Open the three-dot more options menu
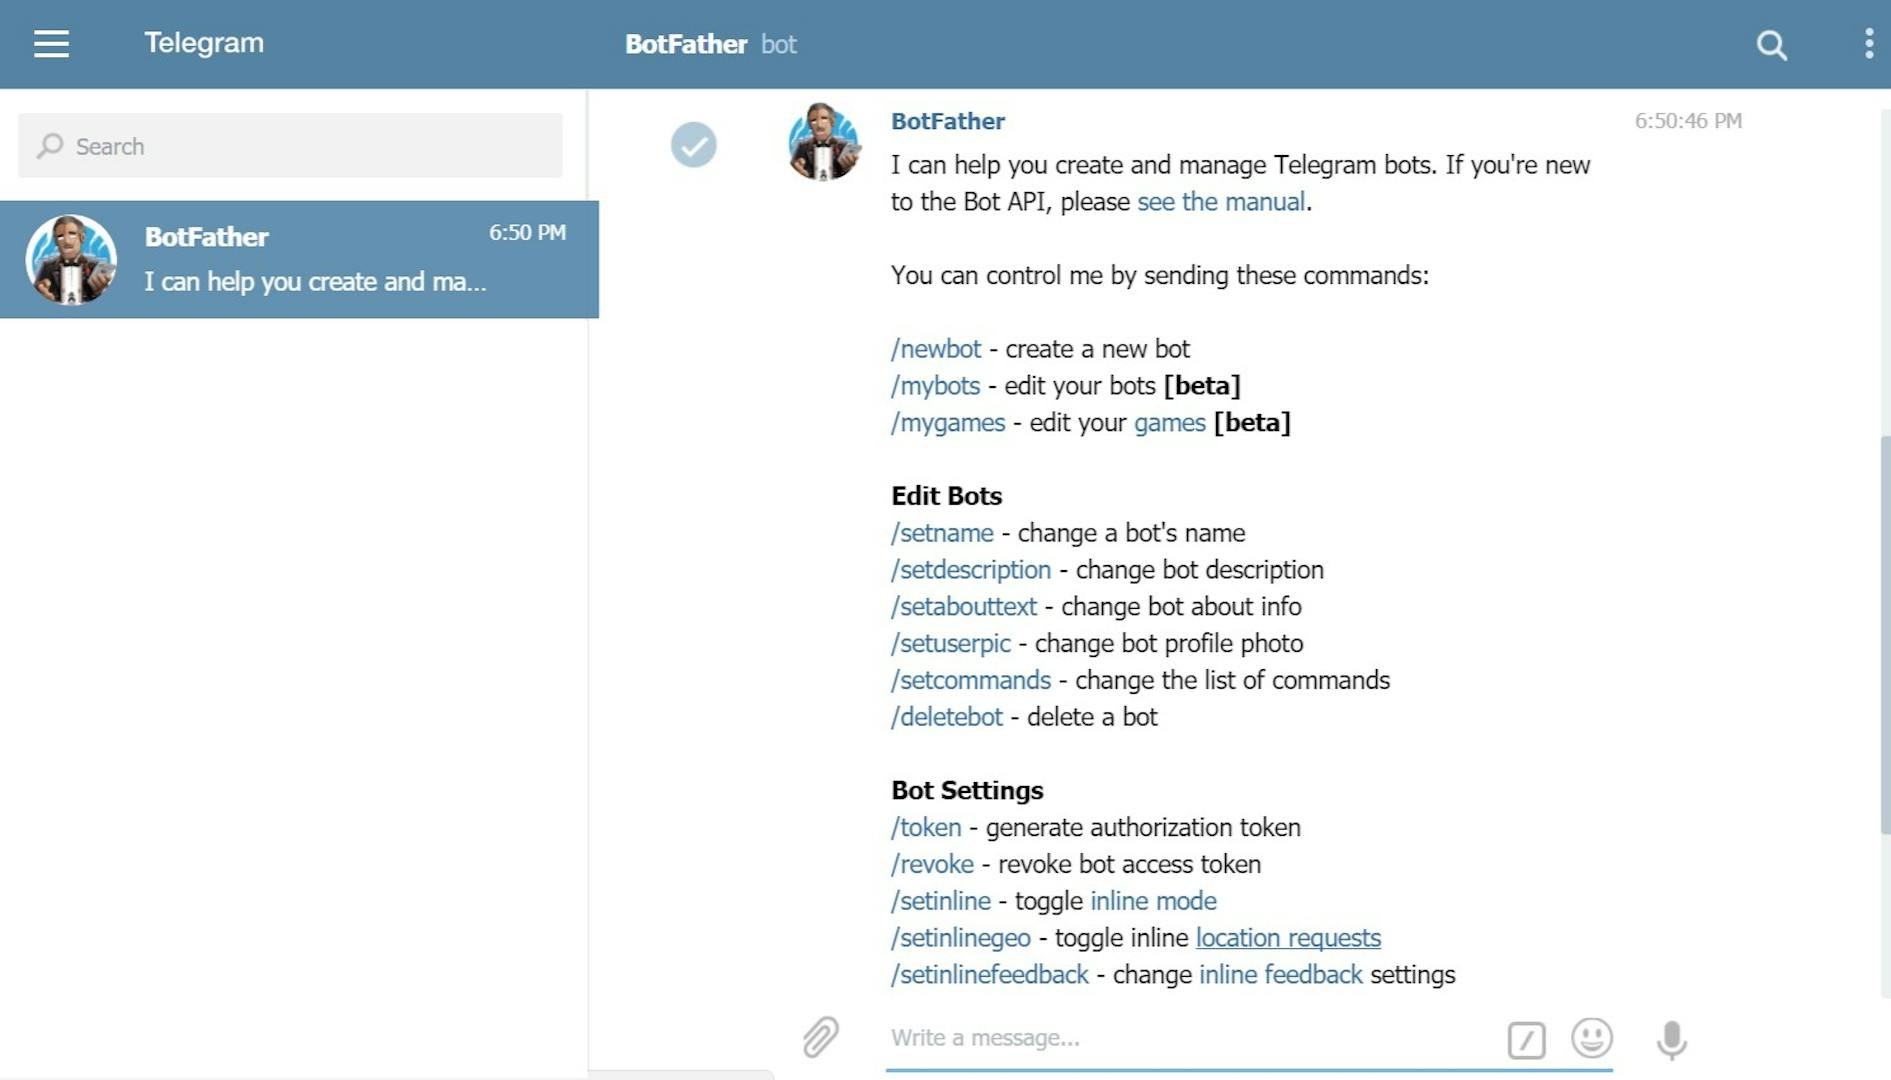The width and height of the screenshot is (1891, 1080). pyautogui.click(x=1868, y=44)
